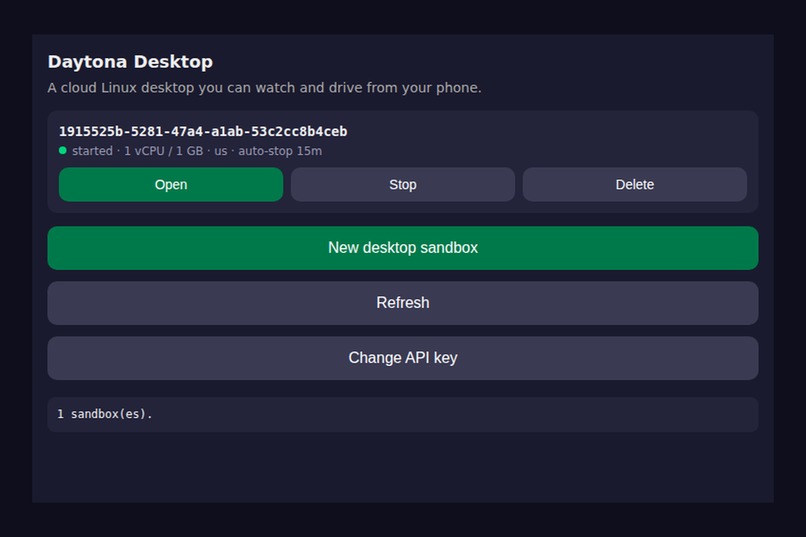Select sandbox ID 1915525b-5281-47a4-a1ab-53c2cc8b4ceb
The width and height of the screenshot is (806, 537).
click(203, 132)
